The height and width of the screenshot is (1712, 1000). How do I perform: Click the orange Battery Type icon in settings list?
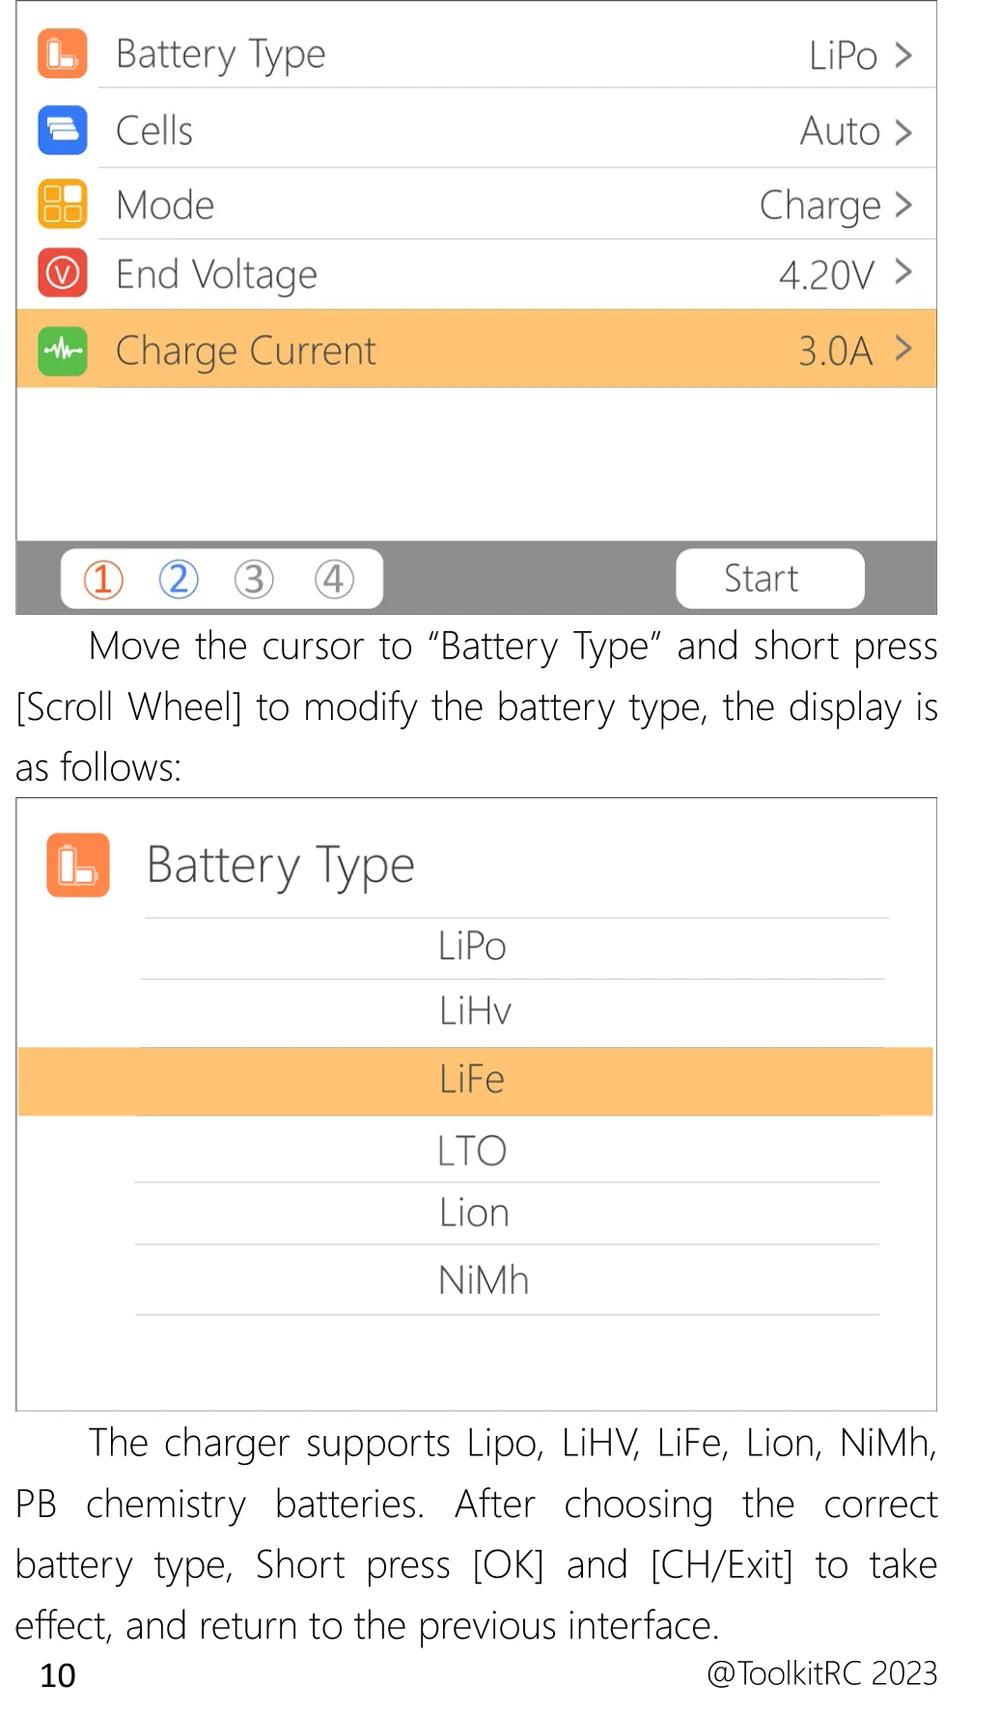62,54
